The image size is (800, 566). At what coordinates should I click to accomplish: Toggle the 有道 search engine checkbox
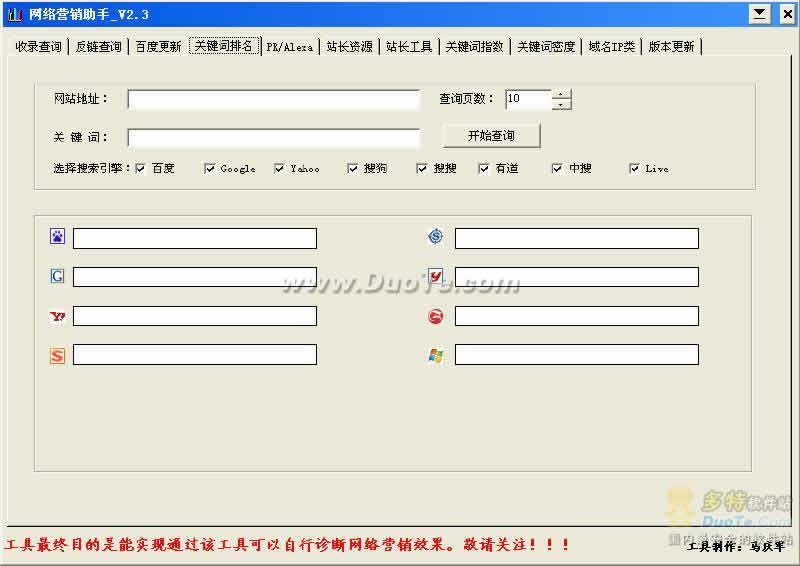pyautogui.click(x=484, y=168)
